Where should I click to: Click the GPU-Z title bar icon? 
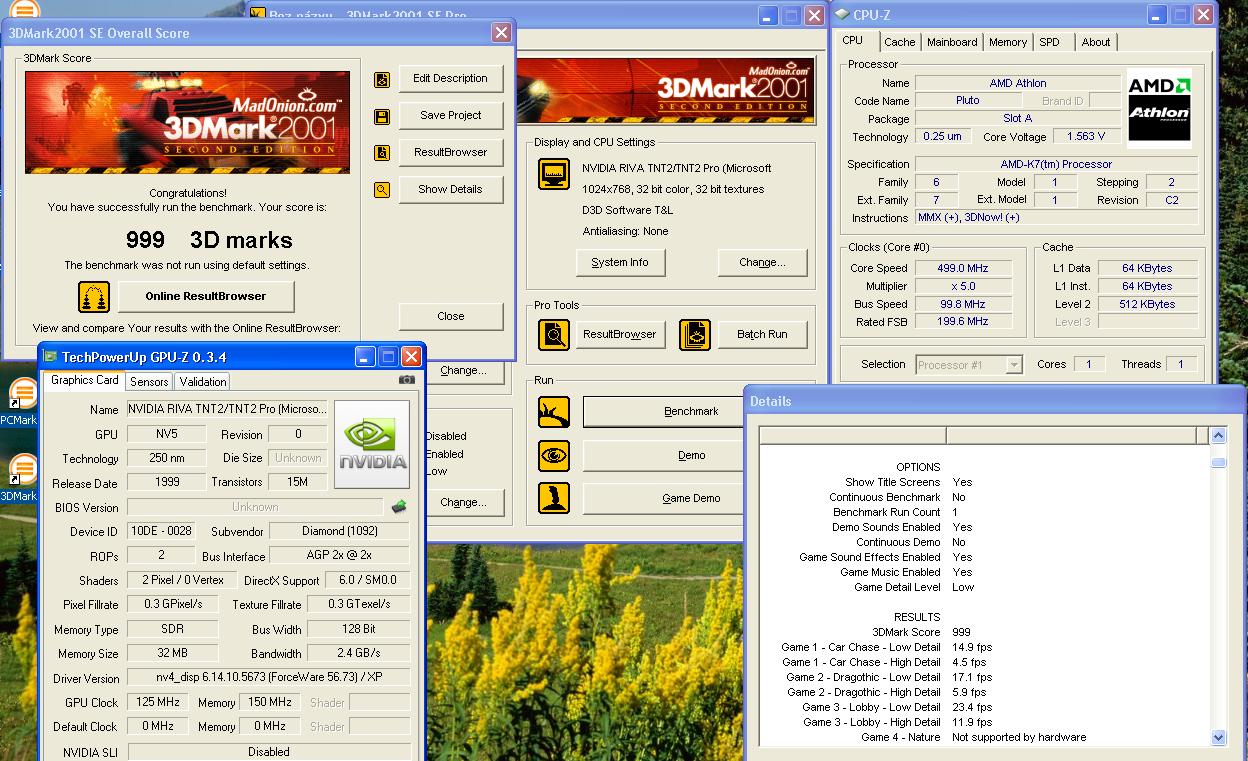click(x=50, y=357)
